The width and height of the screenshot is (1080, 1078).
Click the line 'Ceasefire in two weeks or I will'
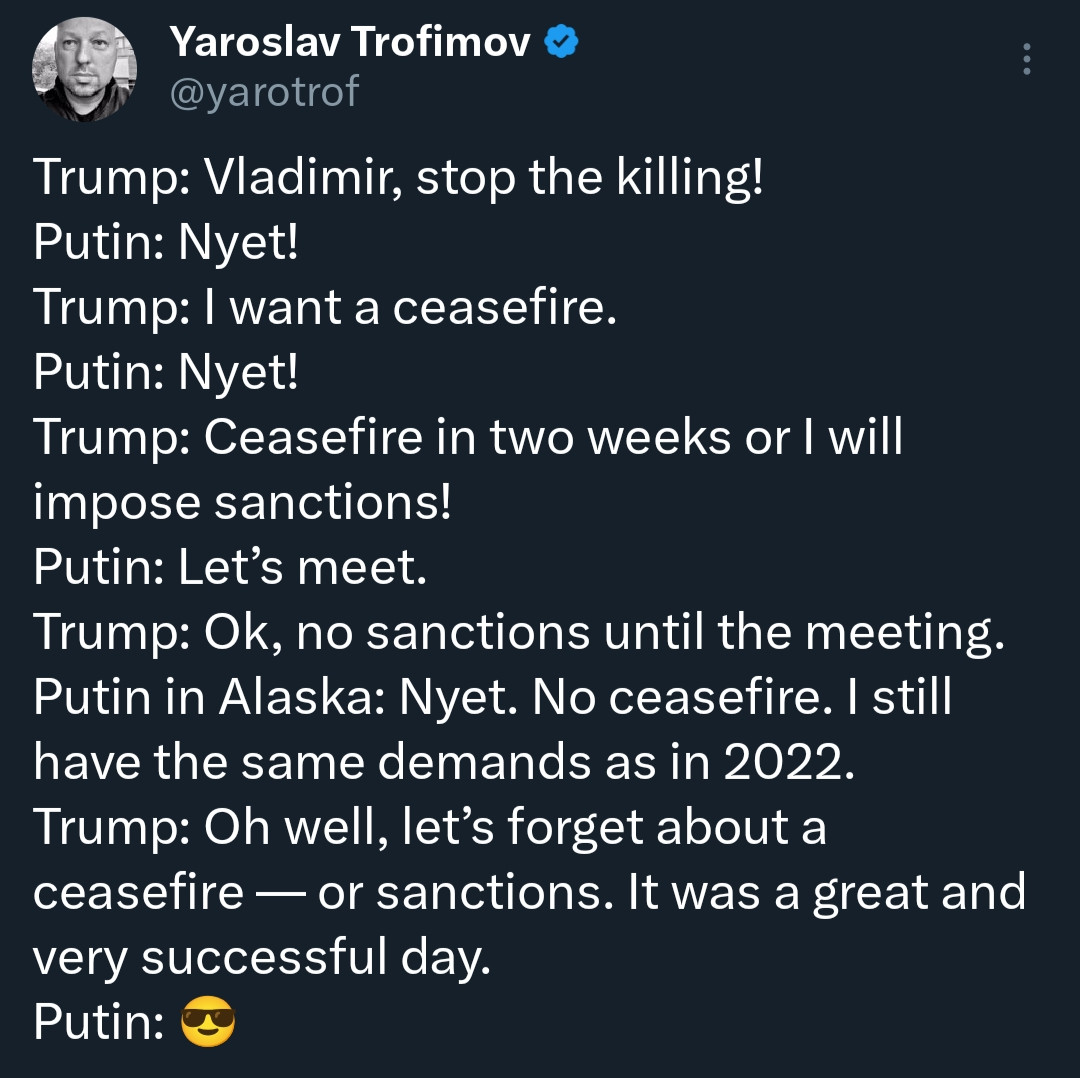468,437
